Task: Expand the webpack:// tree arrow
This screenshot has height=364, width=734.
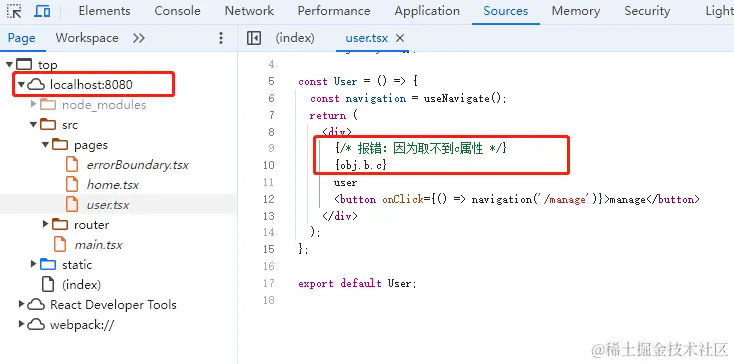Action: point(21,324)
